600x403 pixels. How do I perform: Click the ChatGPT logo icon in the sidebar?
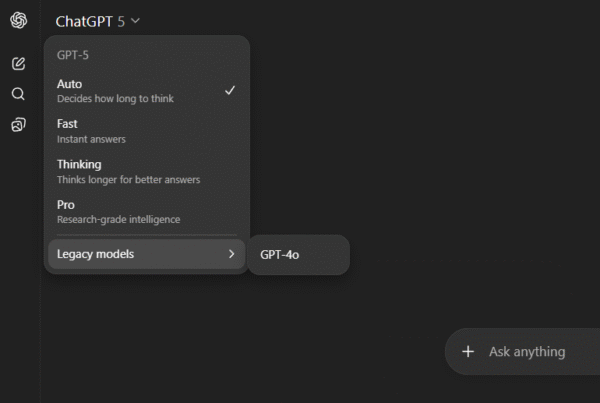18,21
